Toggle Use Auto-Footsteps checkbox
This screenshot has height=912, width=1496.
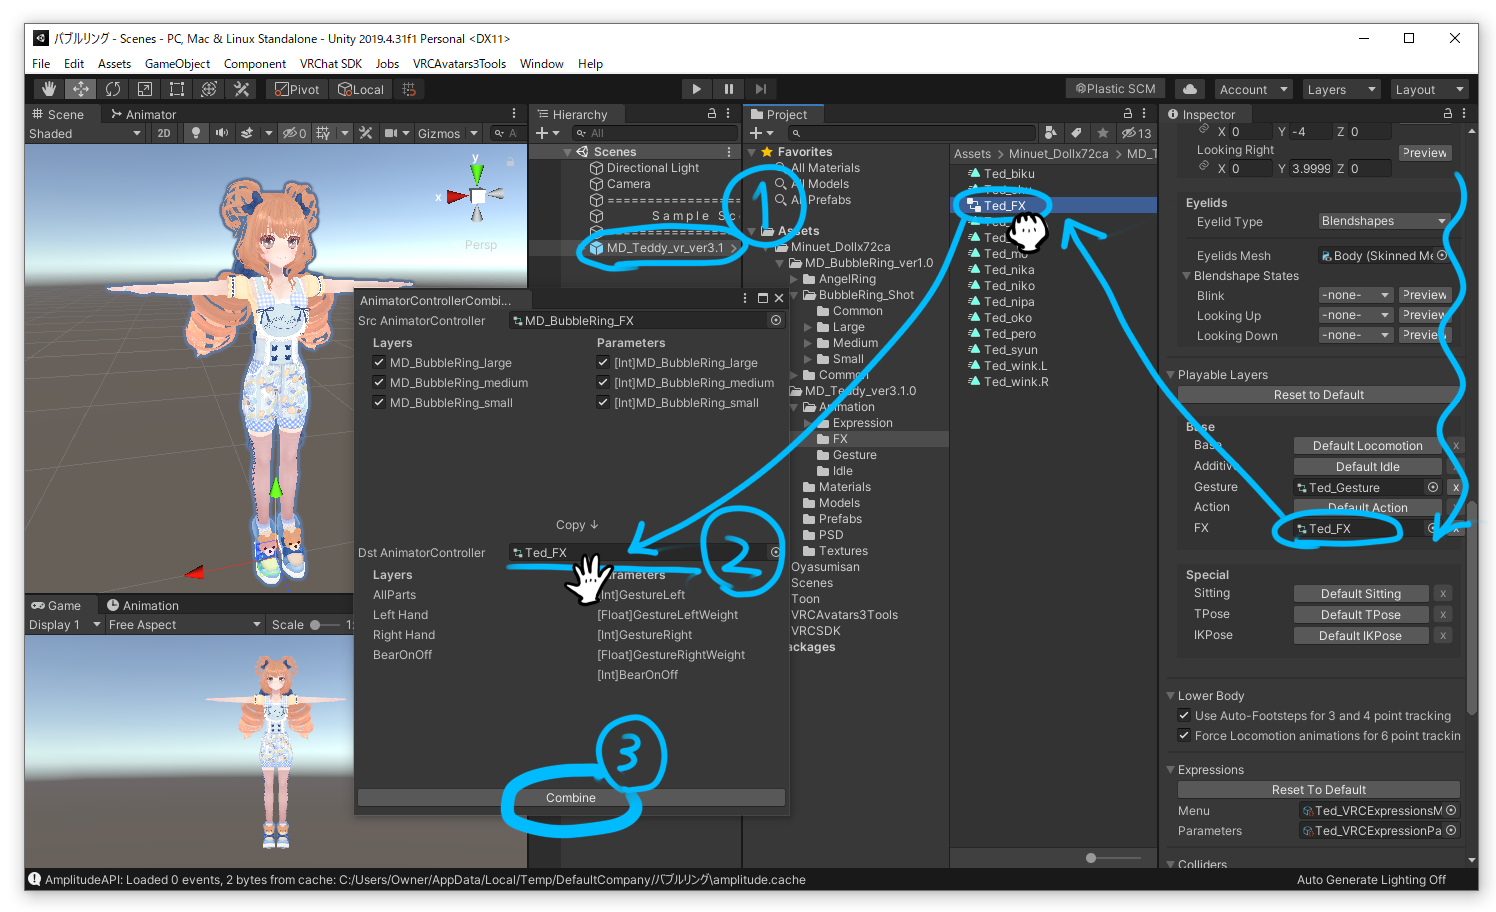click(1184, 715)
